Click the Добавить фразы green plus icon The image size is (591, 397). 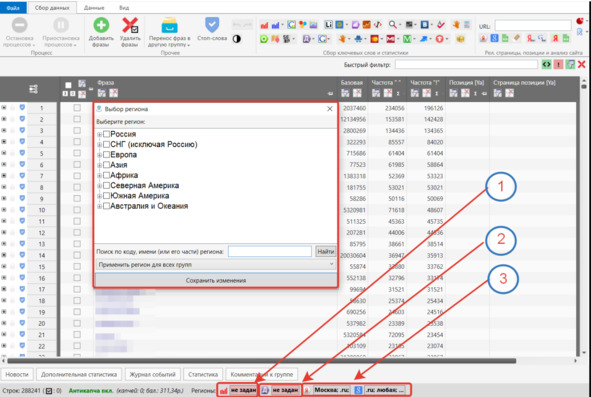(x=101, y=26)
